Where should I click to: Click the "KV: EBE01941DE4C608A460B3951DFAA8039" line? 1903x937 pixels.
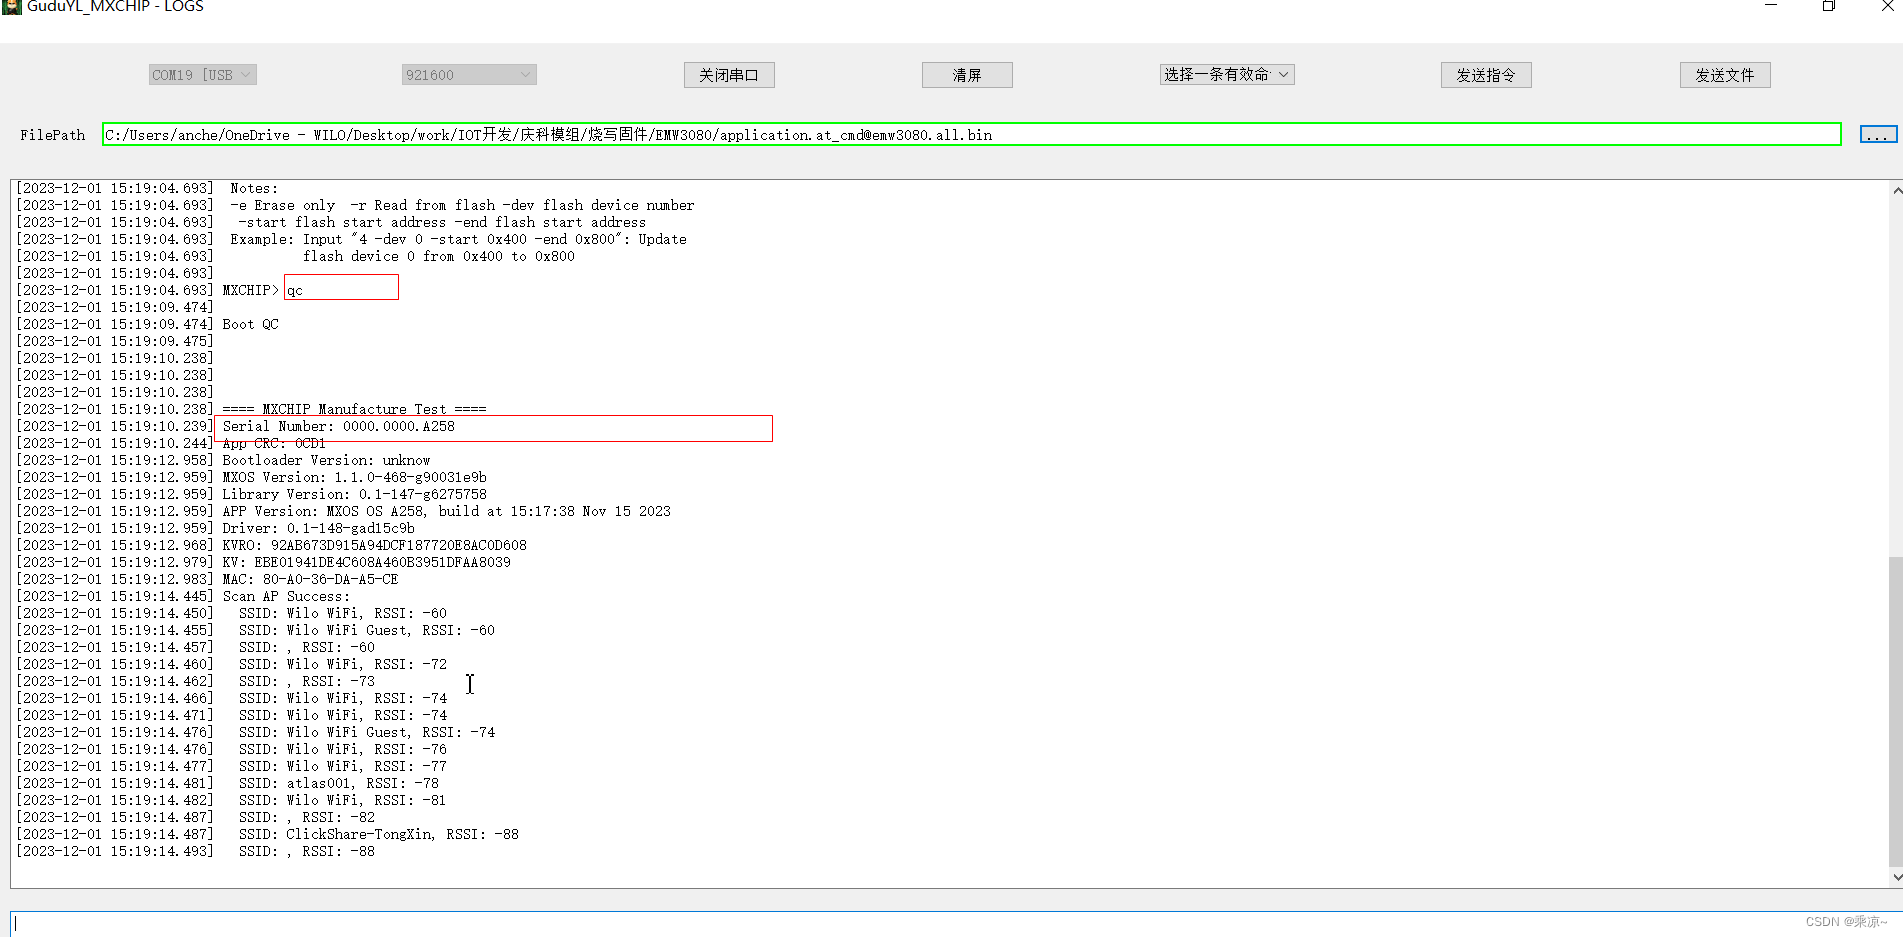[366, 562]
